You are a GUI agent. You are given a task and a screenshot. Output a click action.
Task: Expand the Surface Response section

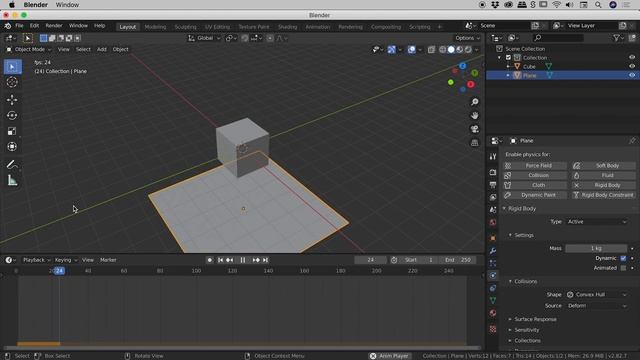[x=535, y=319]
